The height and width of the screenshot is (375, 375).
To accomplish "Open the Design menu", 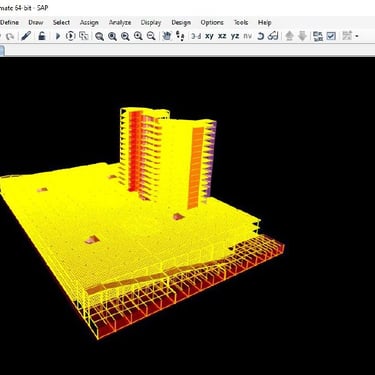I will (x=181, y=23).
